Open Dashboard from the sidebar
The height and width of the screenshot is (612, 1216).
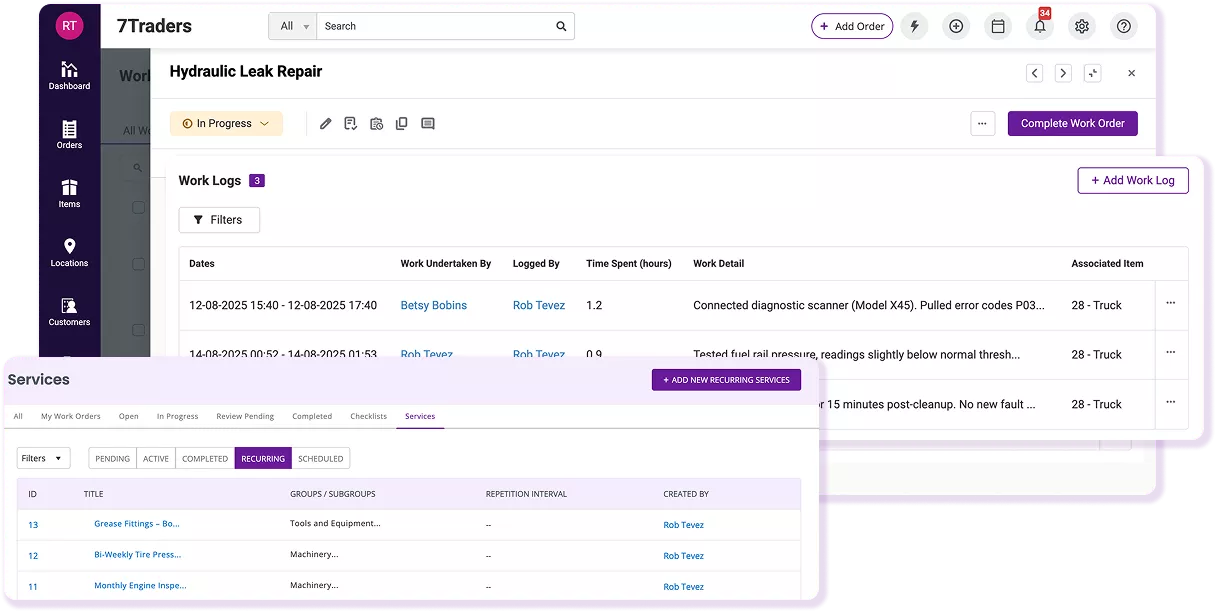point(69,75)
